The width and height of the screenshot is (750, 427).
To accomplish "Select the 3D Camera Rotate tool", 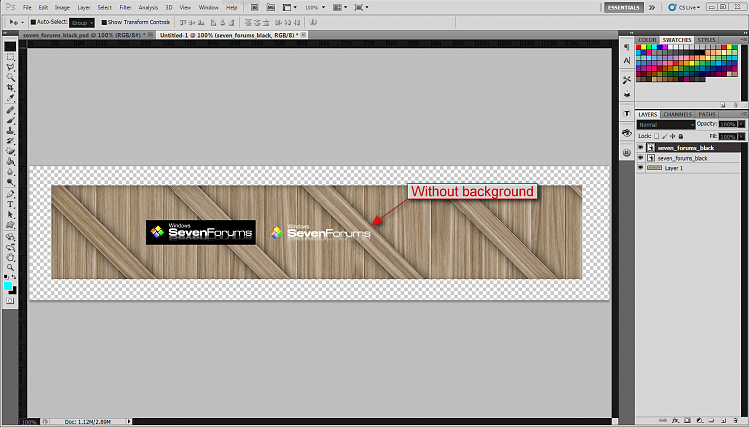I will pos(10,247).
